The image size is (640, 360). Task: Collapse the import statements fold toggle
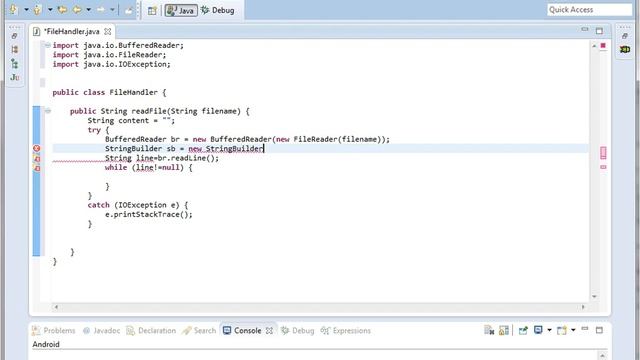pyautogui.click(x=47, y=45)
